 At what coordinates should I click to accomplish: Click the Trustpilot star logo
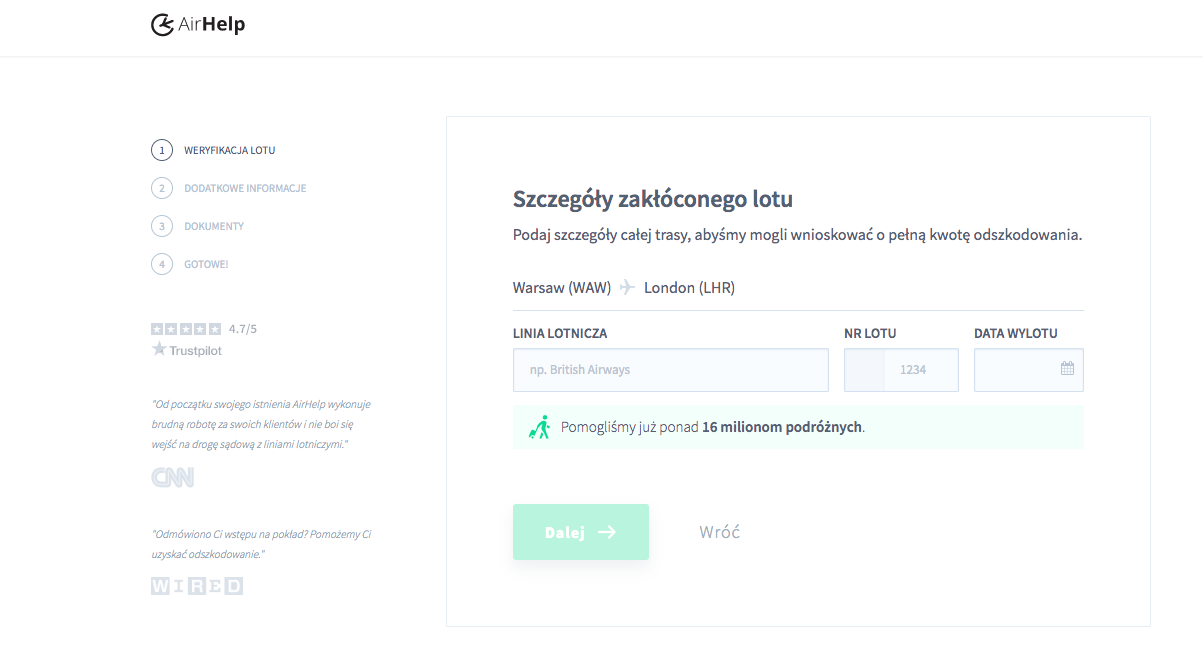(x=186, y=350)
